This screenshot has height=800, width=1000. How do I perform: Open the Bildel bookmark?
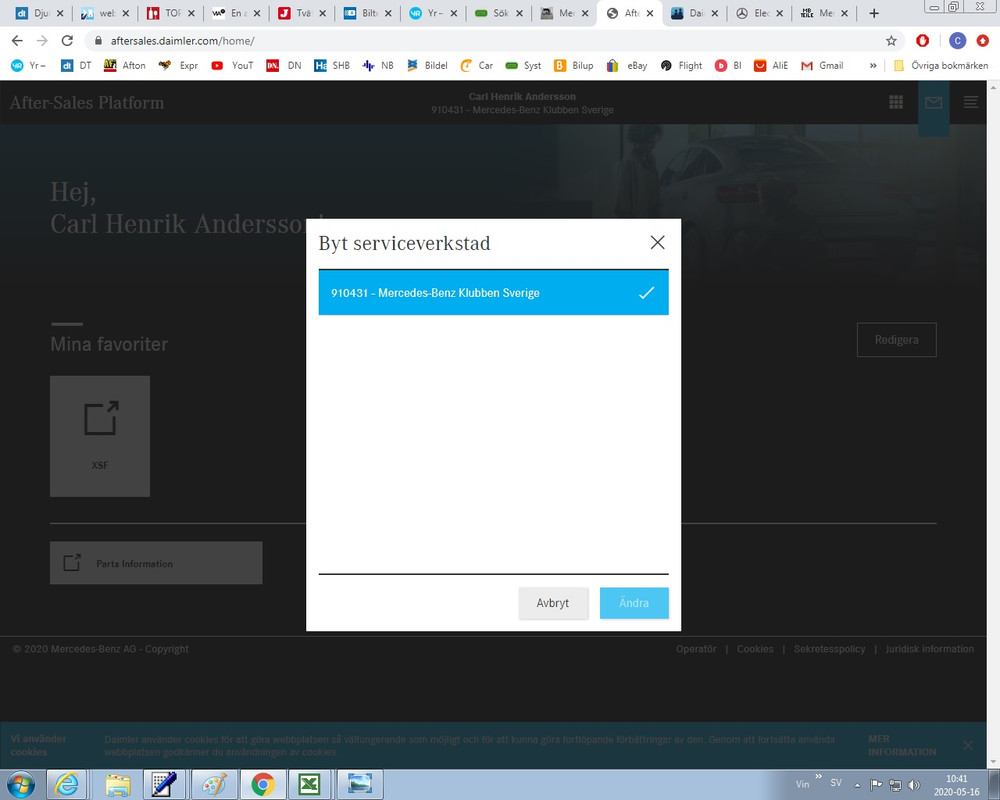click(x=427, y=65)
